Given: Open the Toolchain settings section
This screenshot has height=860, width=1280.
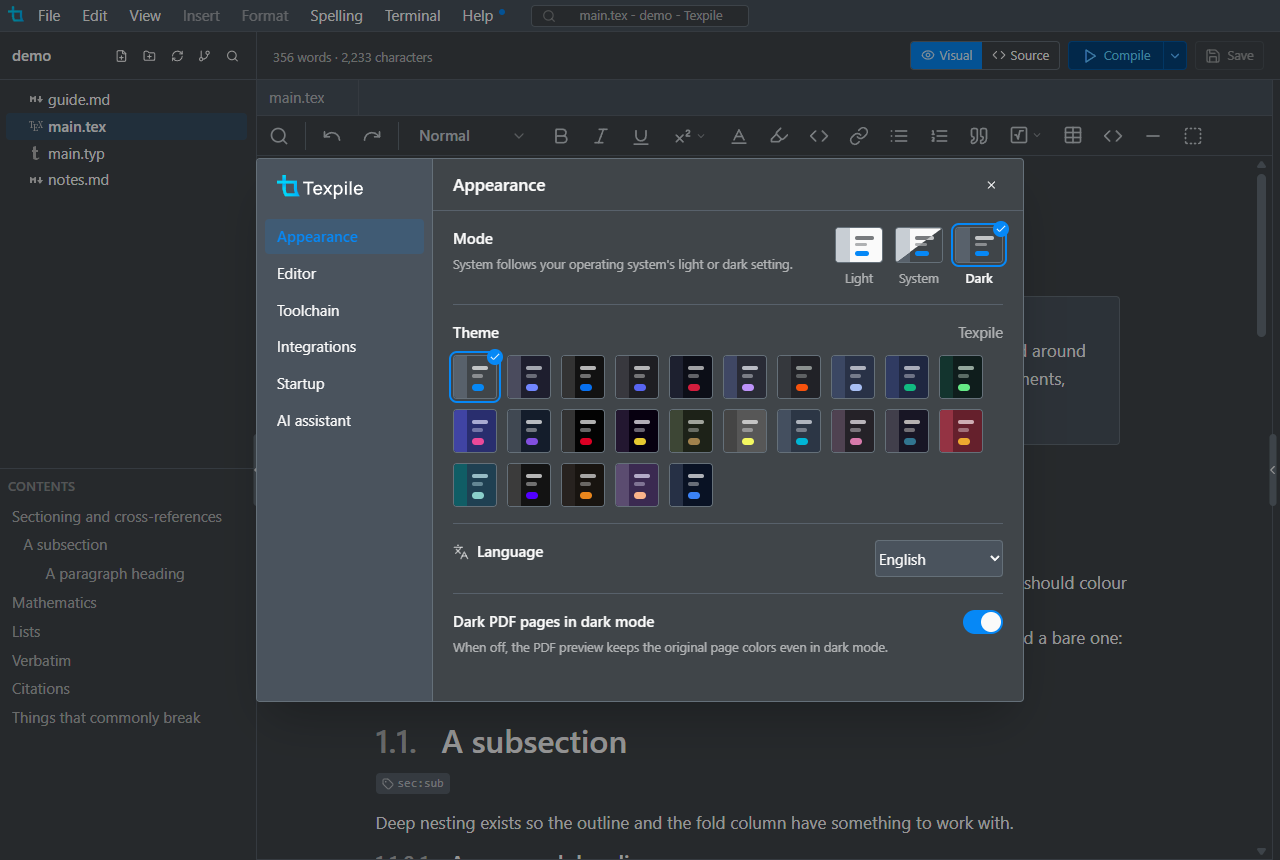Looking at the screenshot, I should [x=345, y=311].
